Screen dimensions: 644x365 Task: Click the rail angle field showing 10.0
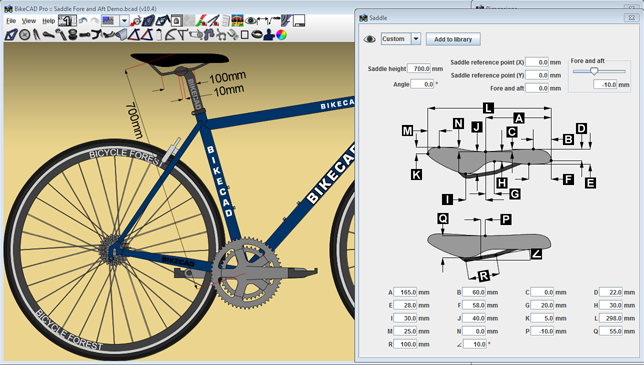click(x=475, y=344)
